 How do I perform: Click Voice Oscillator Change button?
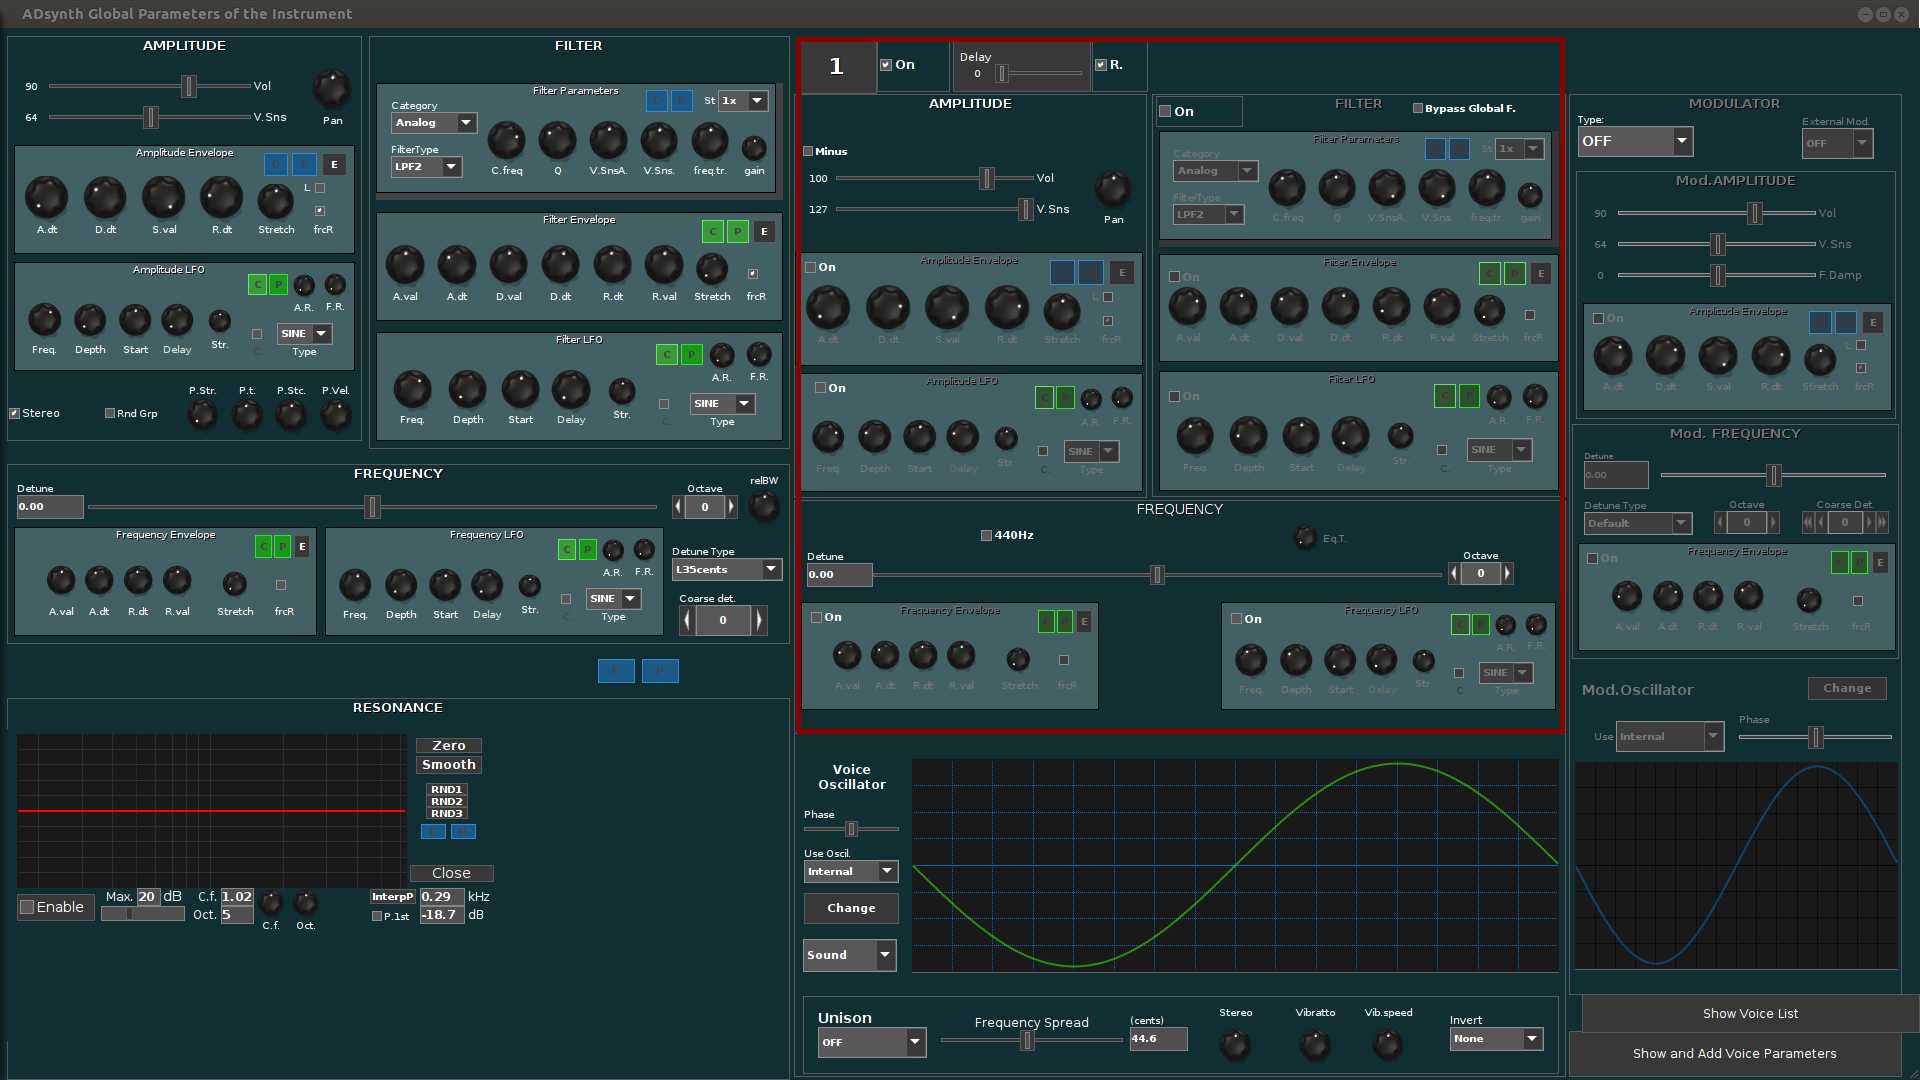pos(851,908)
